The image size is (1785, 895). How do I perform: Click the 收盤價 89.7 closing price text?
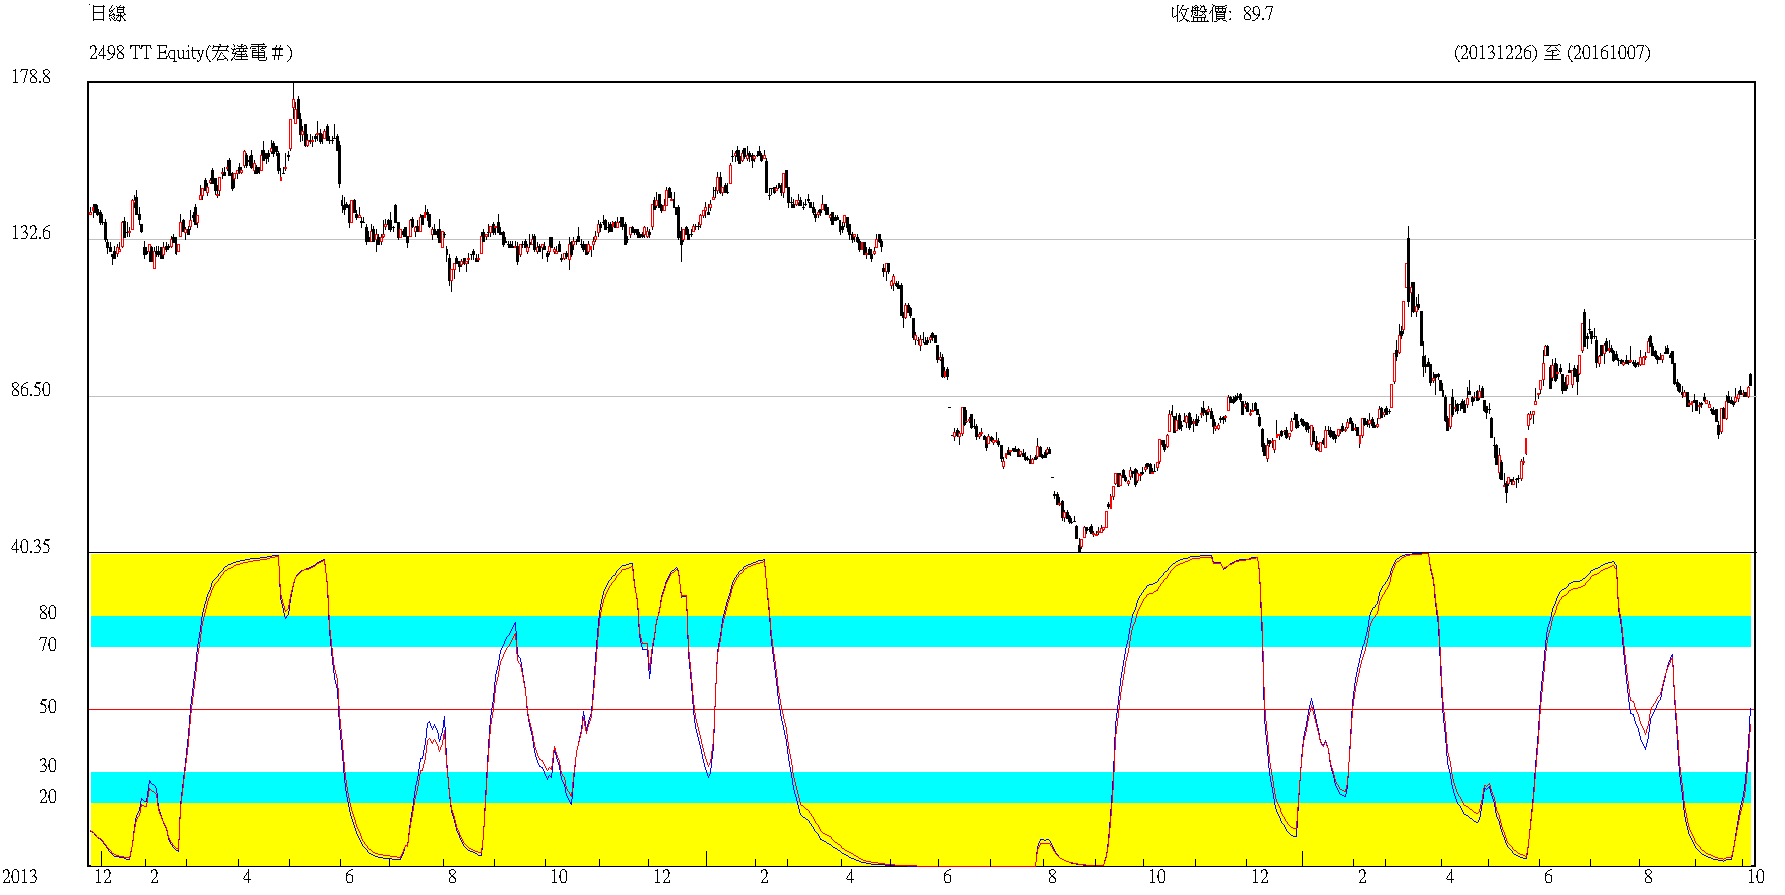[1222, 13]
